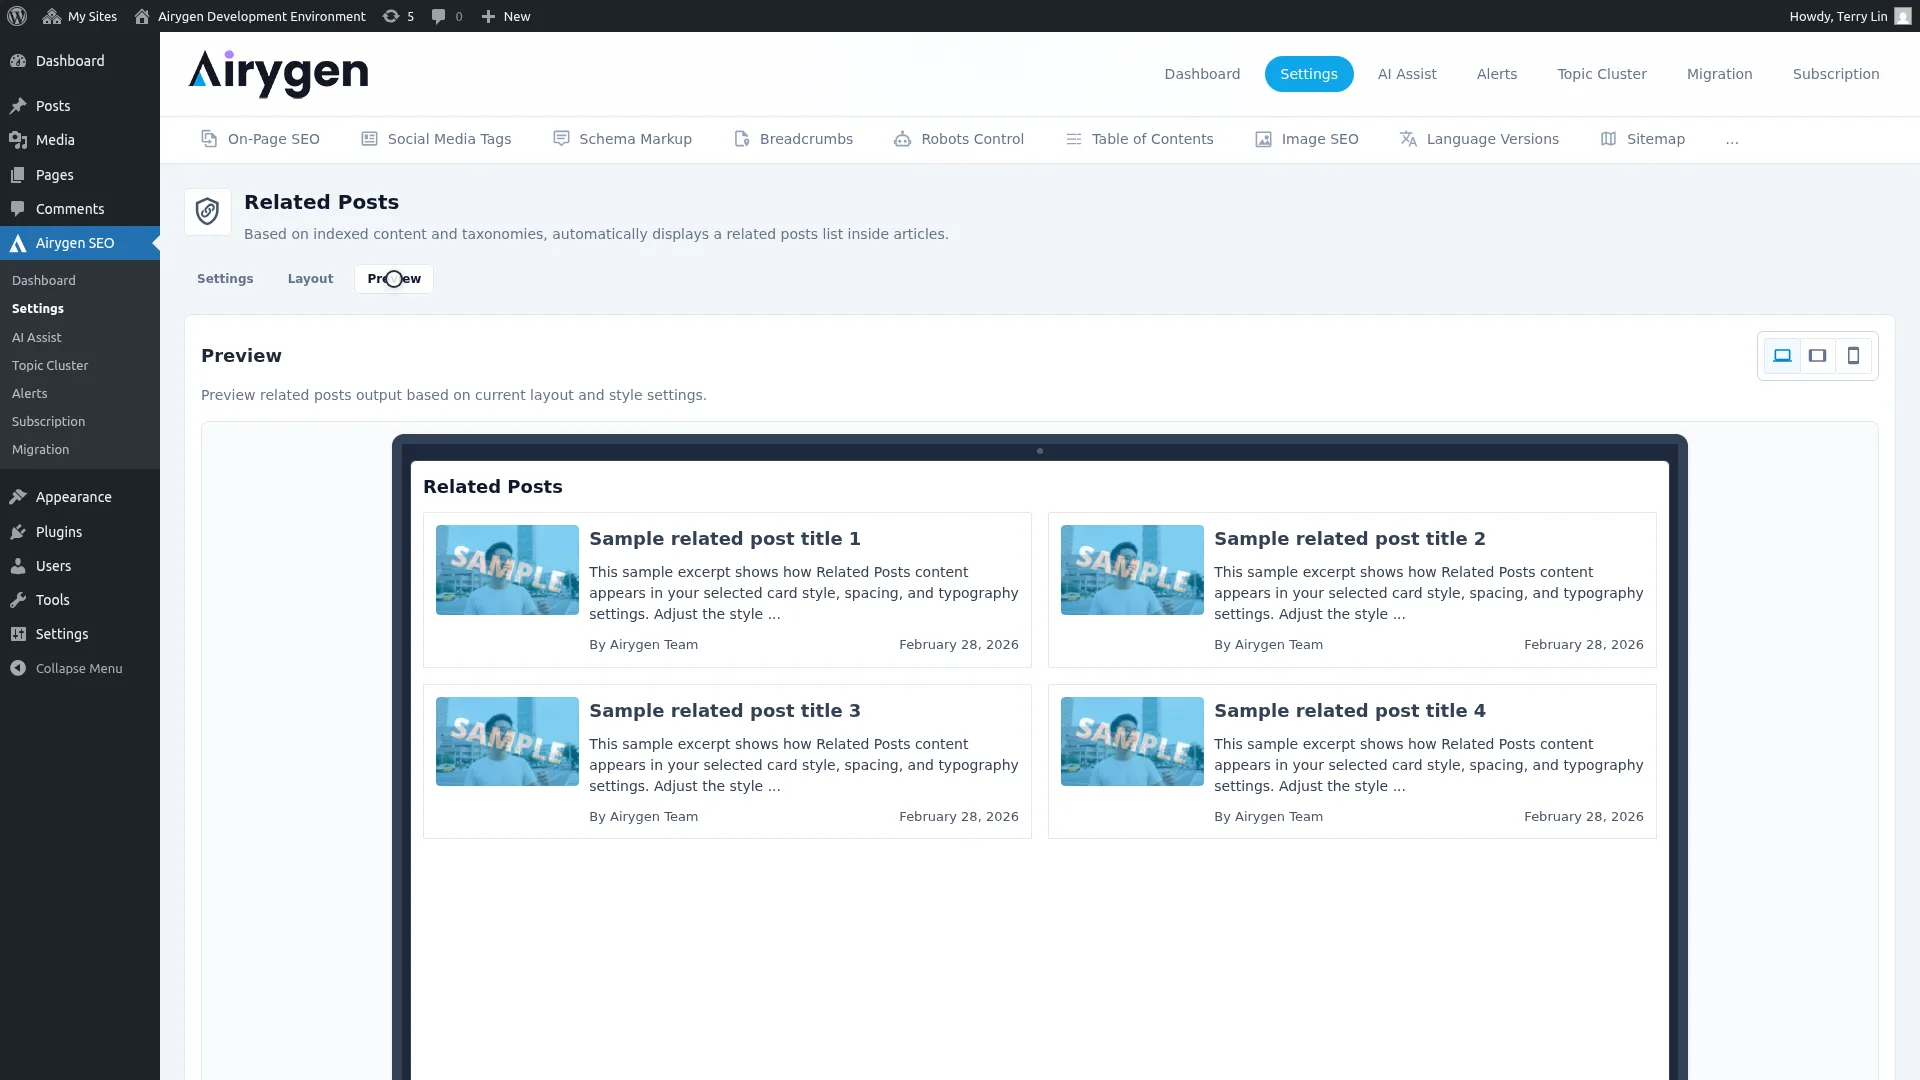Viewport: 1920px width, 1080px height.
Task: Switch to Related Posts Settings sub-tab
Action: (x=225, y=279)
